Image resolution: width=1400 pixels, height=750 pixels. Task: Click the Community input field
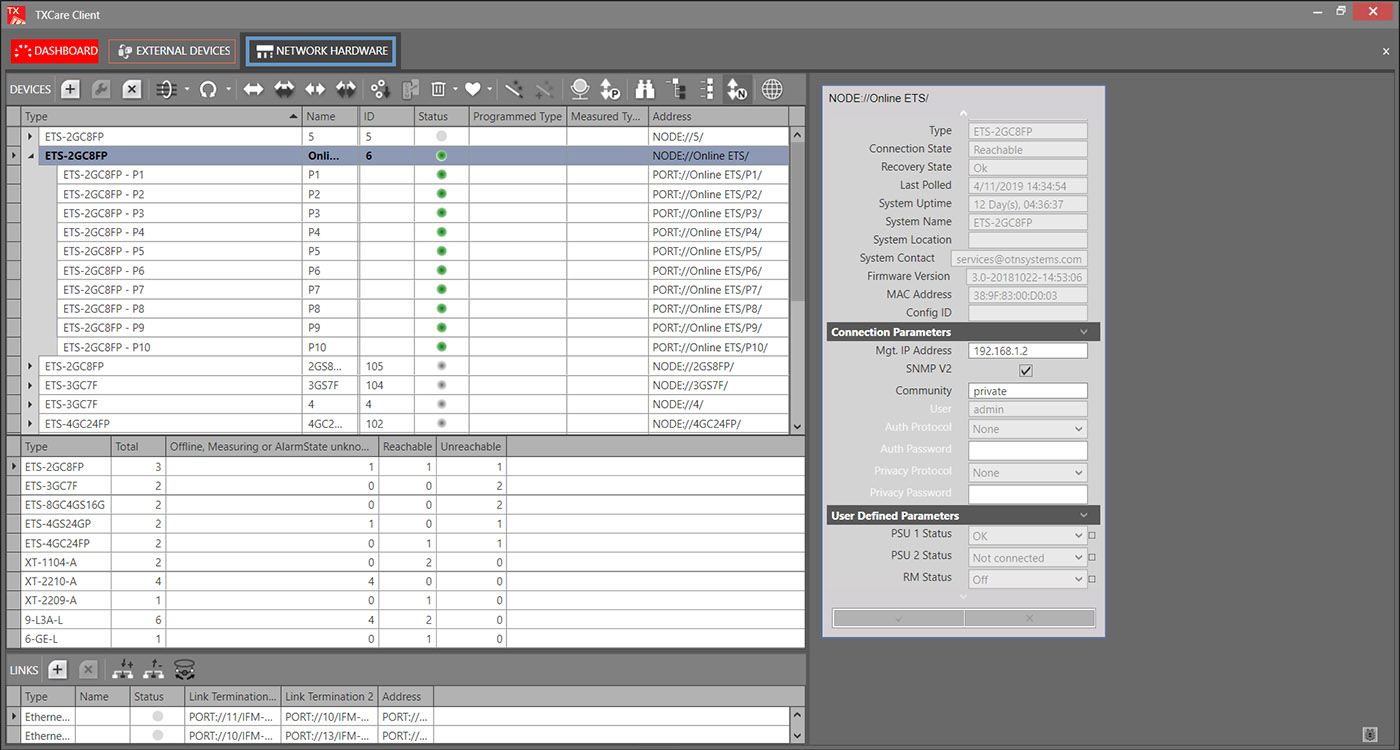tap(1028, 391)
